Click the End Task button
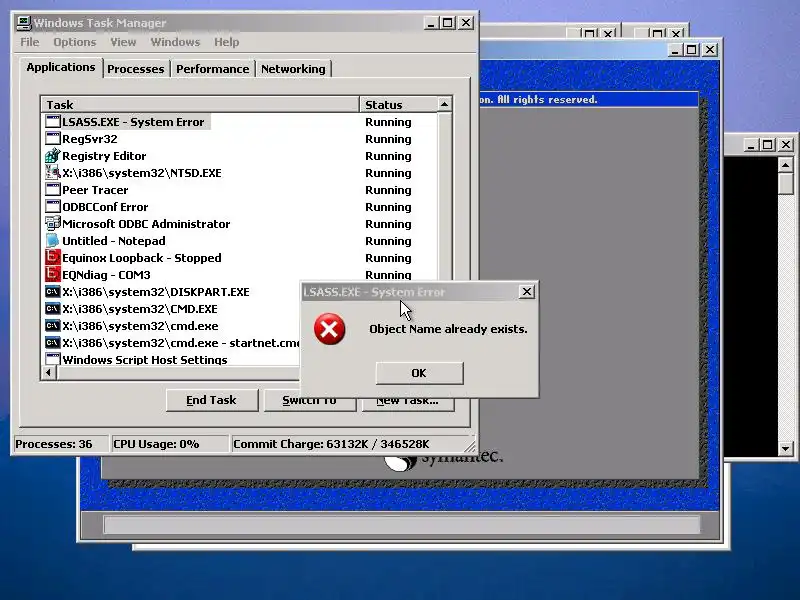This screenshot has height=600, width=800. point(212,400)
